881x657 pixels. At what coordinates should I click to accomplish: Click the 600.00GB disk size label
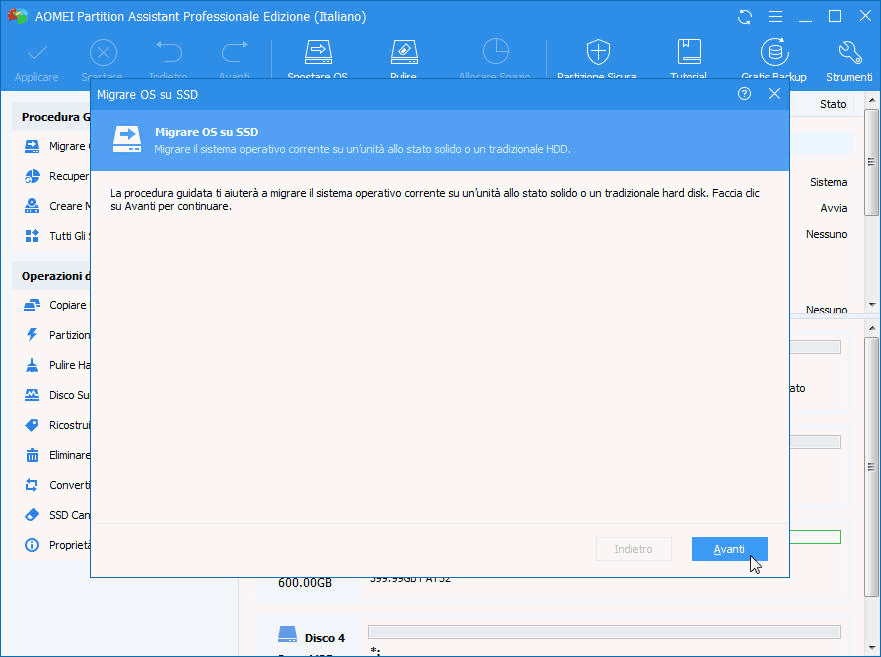(x=305, y=583)
